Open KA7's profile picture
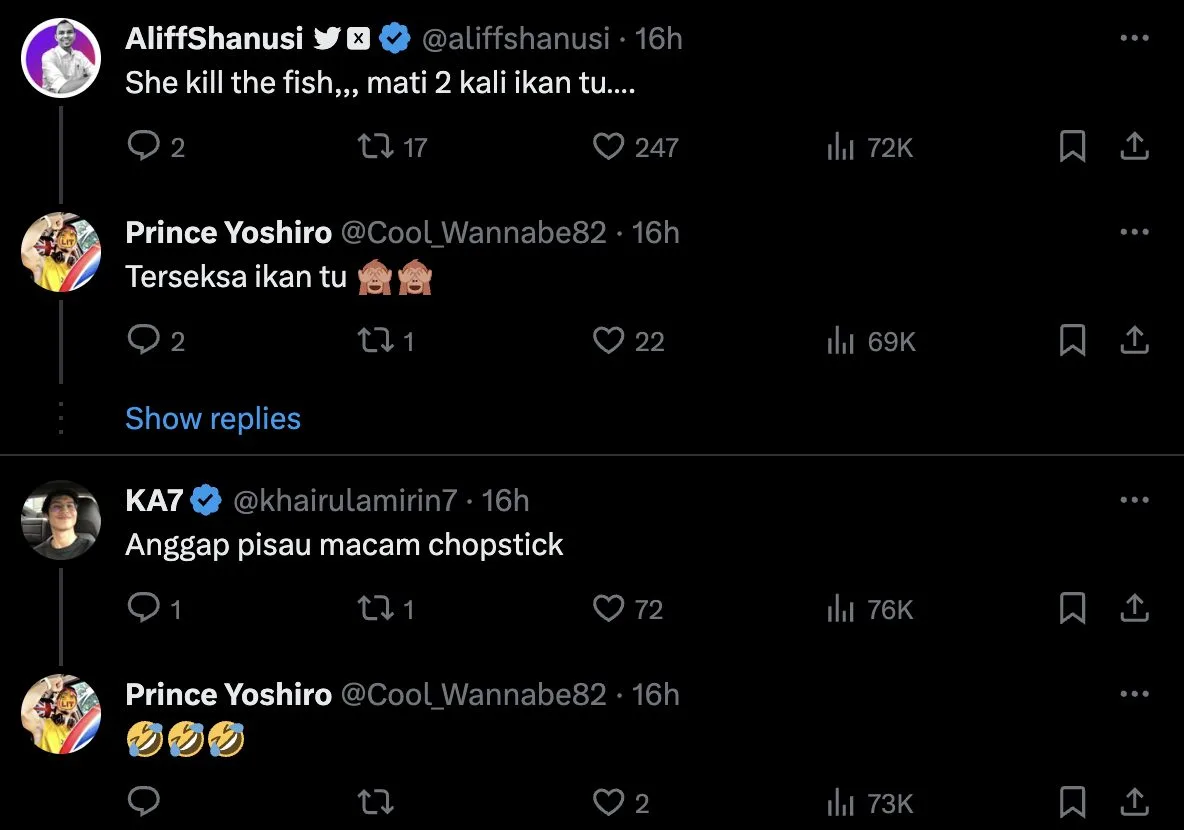This screenshot has height=830, width=1184. (61, 519)
